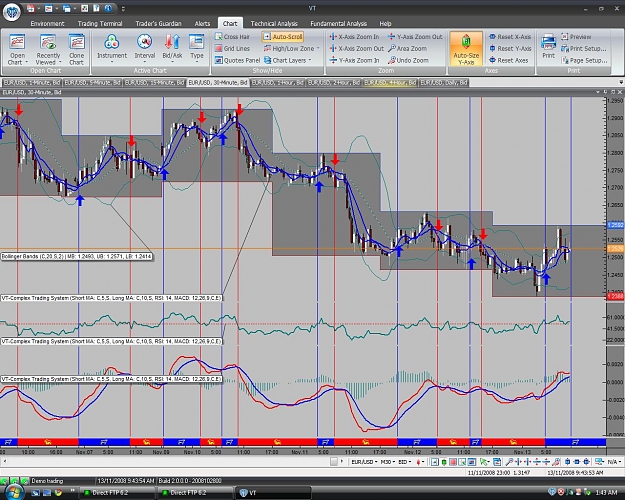Click red square grid icon bottom toolbar
Viewport: 625px width, 500px height.
click(453, 462)
